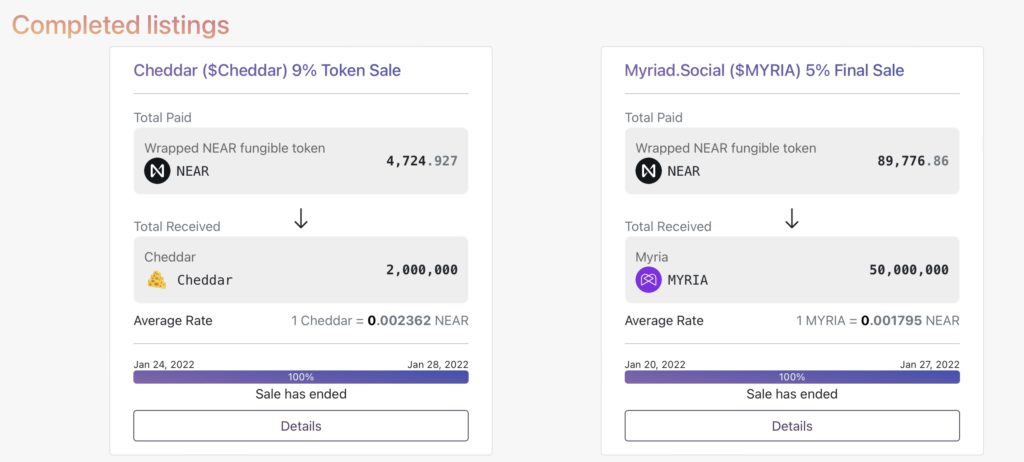Click the Jan 24, 2022 start date
1024x462 pixels.
point(164,365)
